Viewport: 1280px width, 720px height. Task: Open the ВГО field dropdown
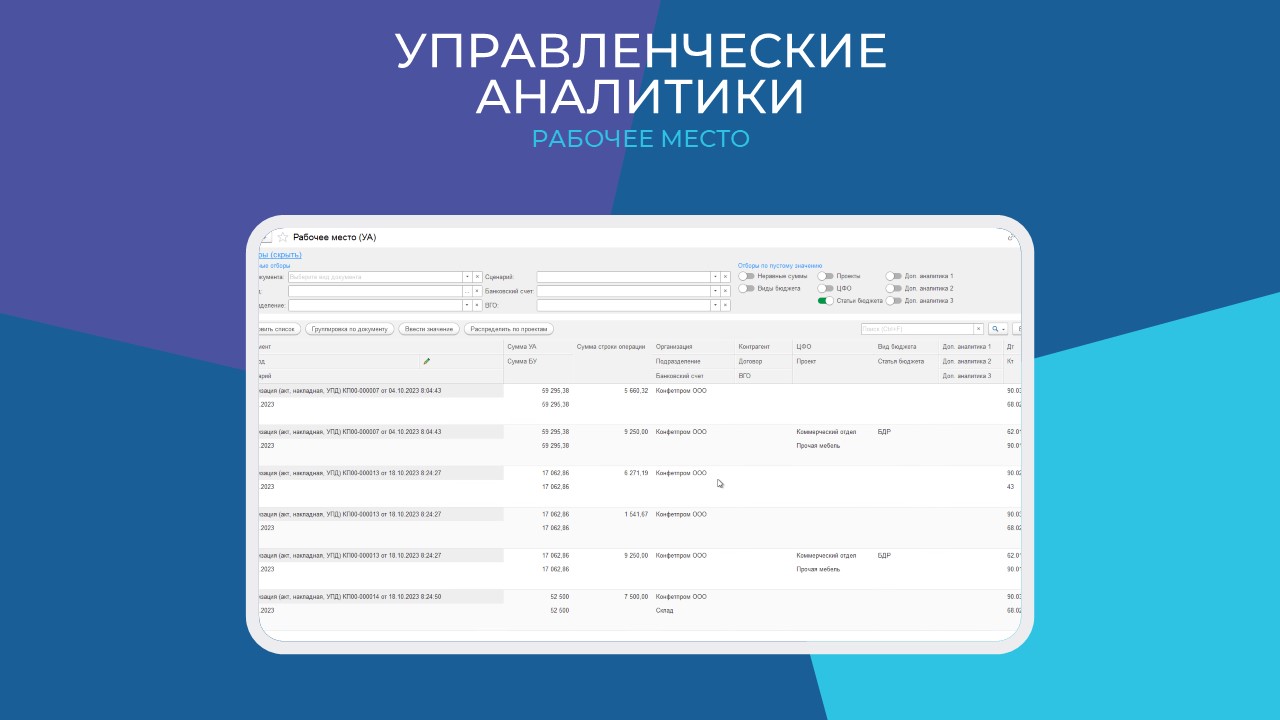click(x=714, y=305)
